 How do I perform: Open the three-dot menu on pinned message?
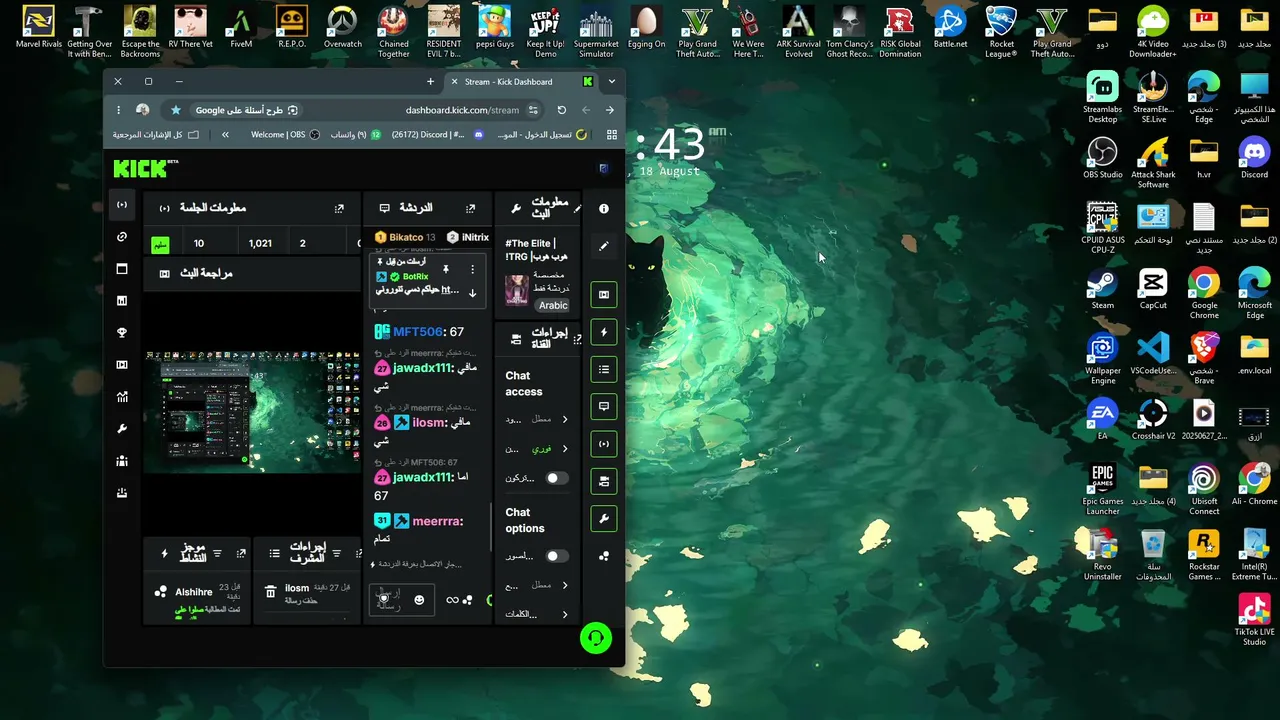coord(472,269)
